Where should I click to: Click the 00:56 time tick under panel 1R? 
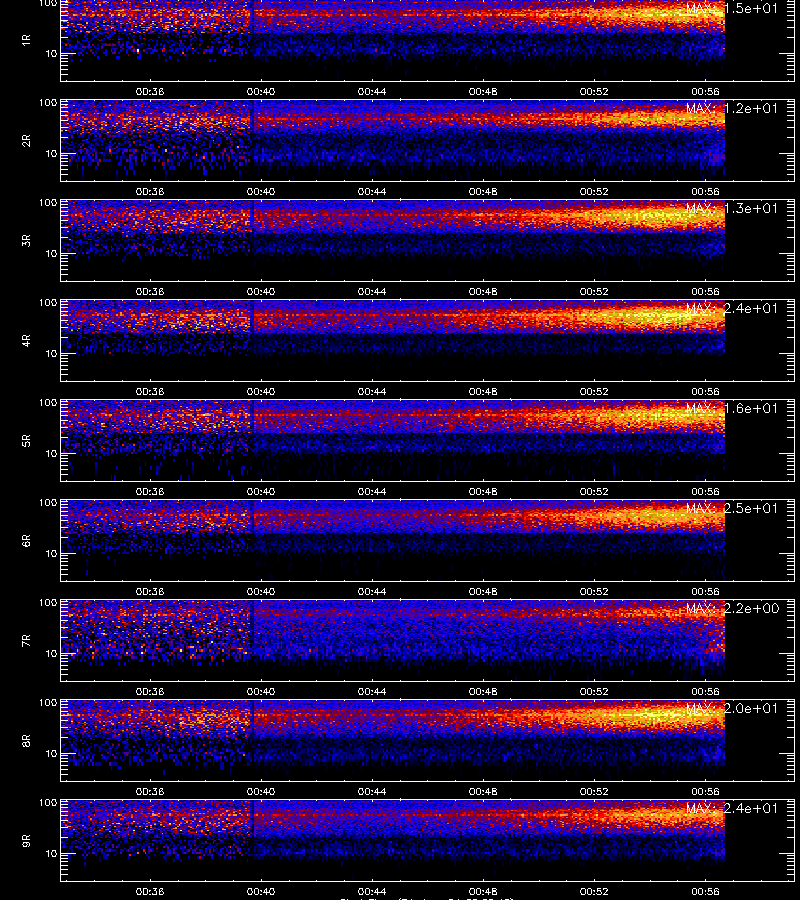tap(705, 91)
